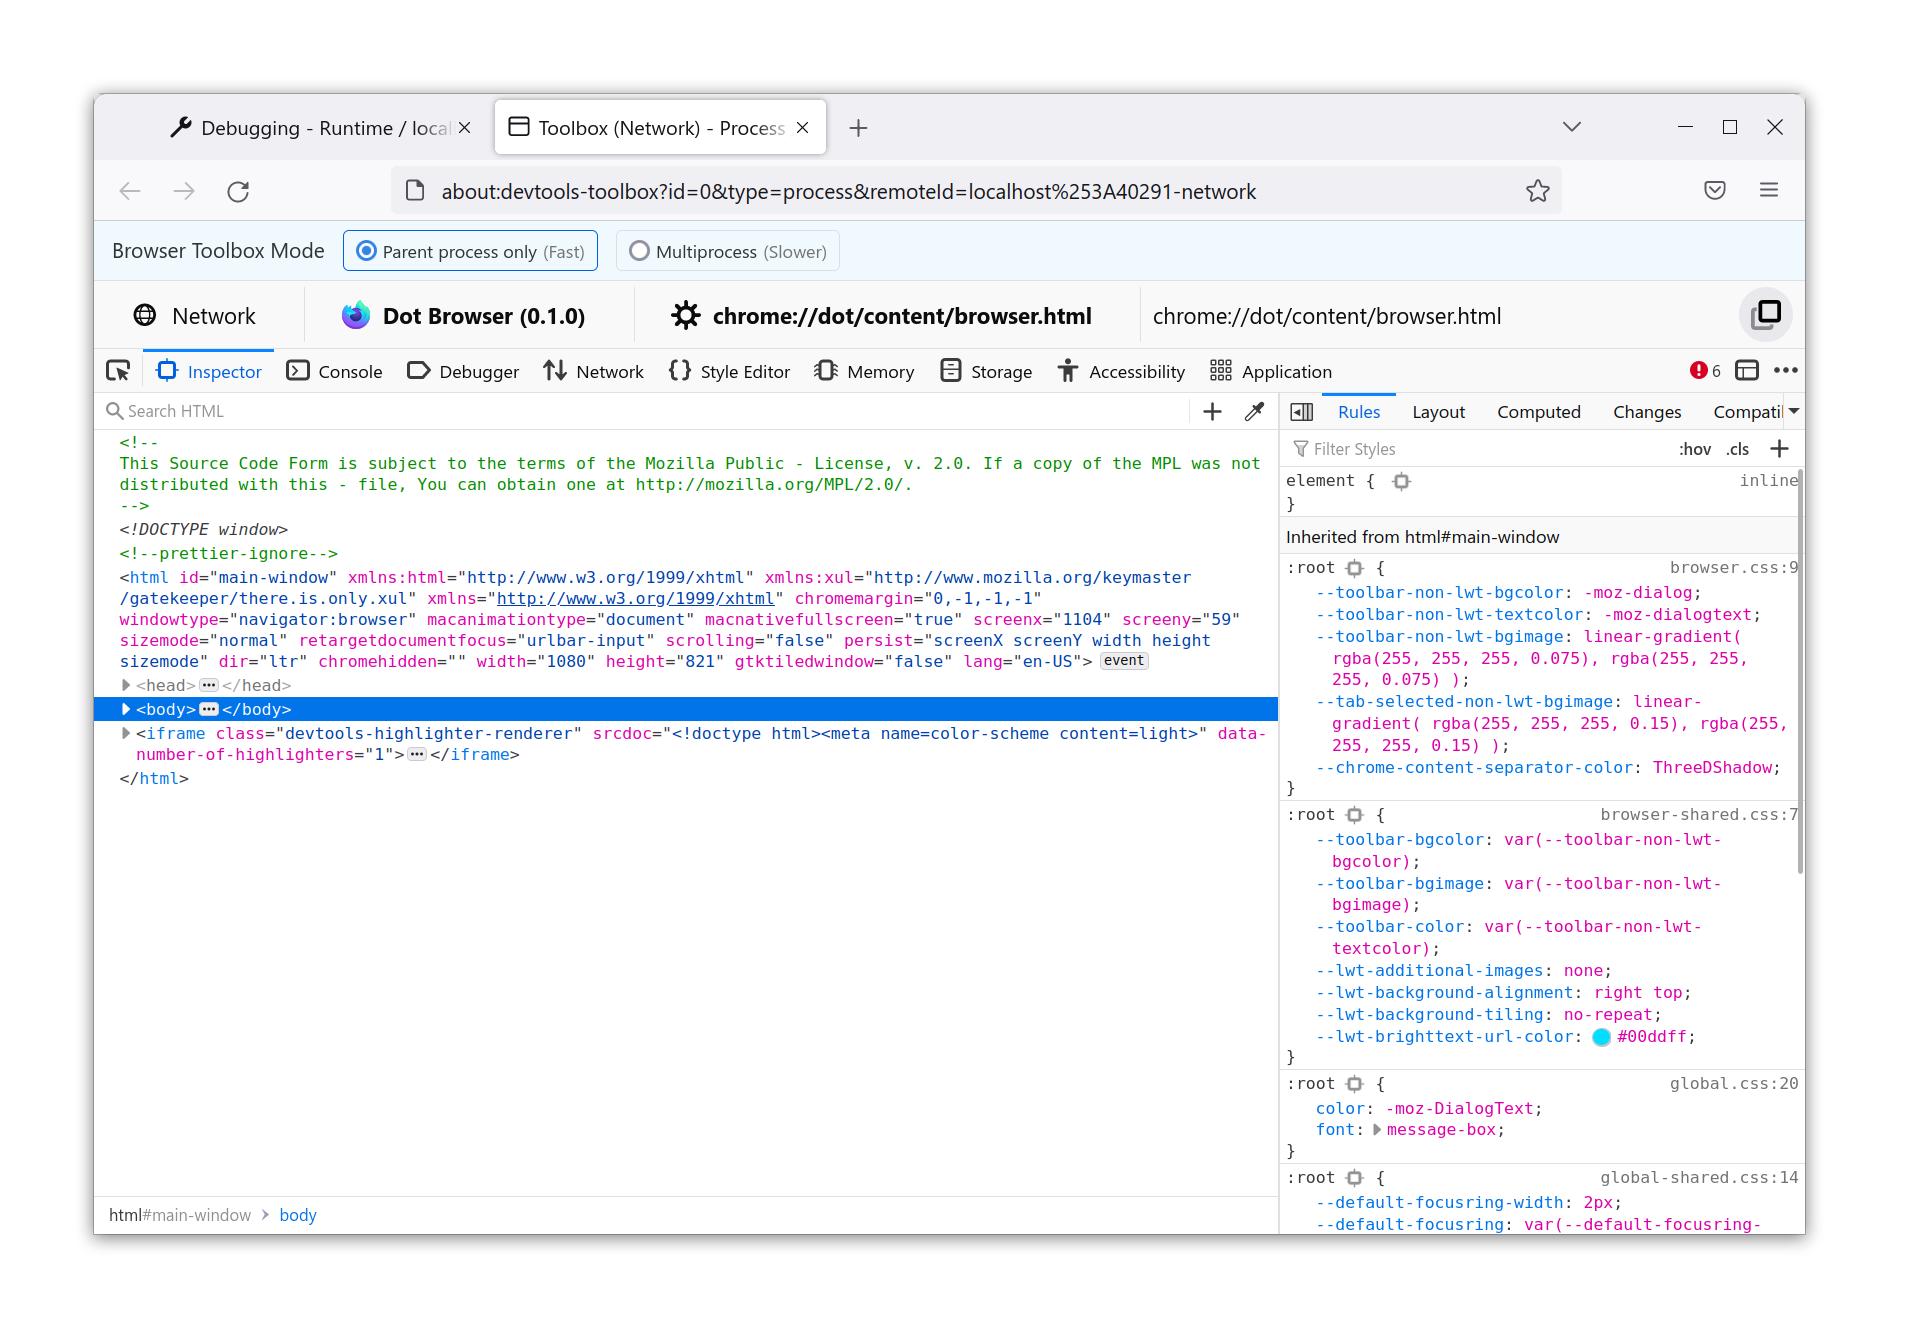The width and height of the screenshot is (1928, 1324).
Task: Select the Rules sidebar tab
Action: pyautogui.click(x=1359, y=412)
